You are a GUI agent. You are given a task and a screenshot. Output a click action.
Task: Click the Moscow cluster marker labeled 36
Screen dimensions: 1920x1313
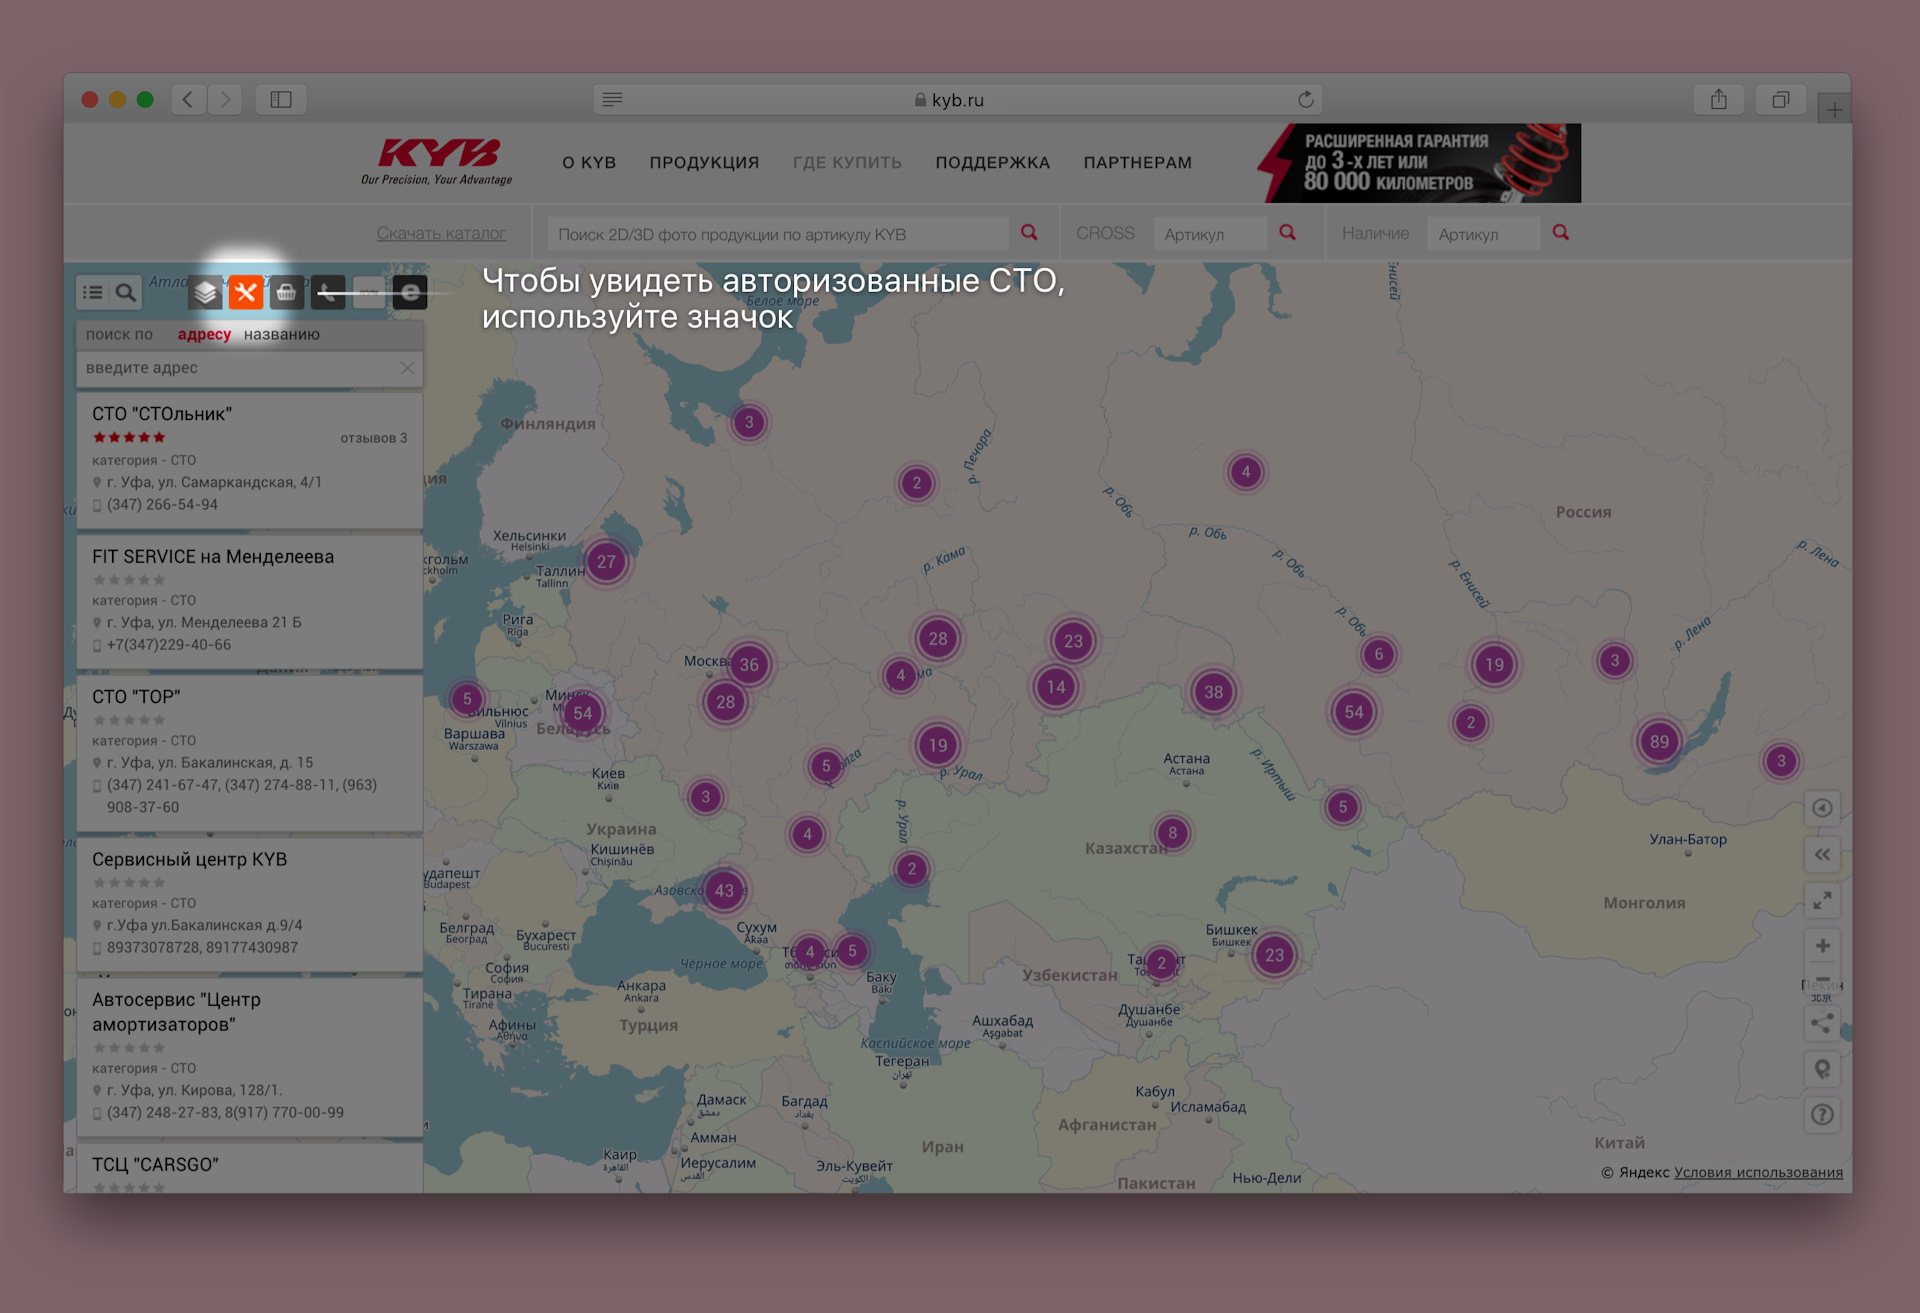(749, 664)
